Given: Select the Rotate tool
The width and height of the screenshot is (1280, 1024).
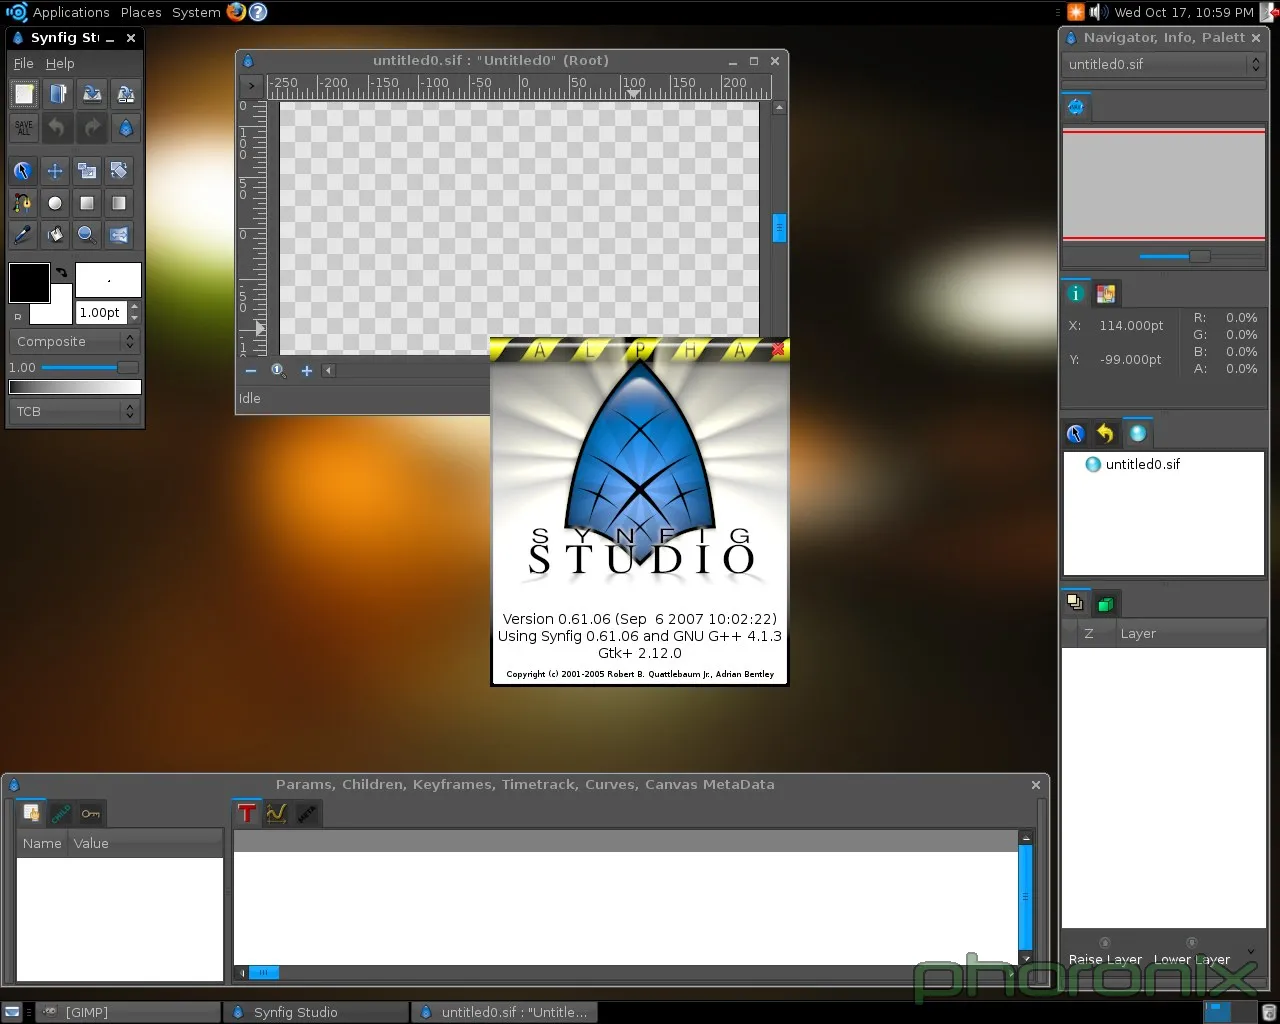Looking at the screenshot, I should pos(119,171).
